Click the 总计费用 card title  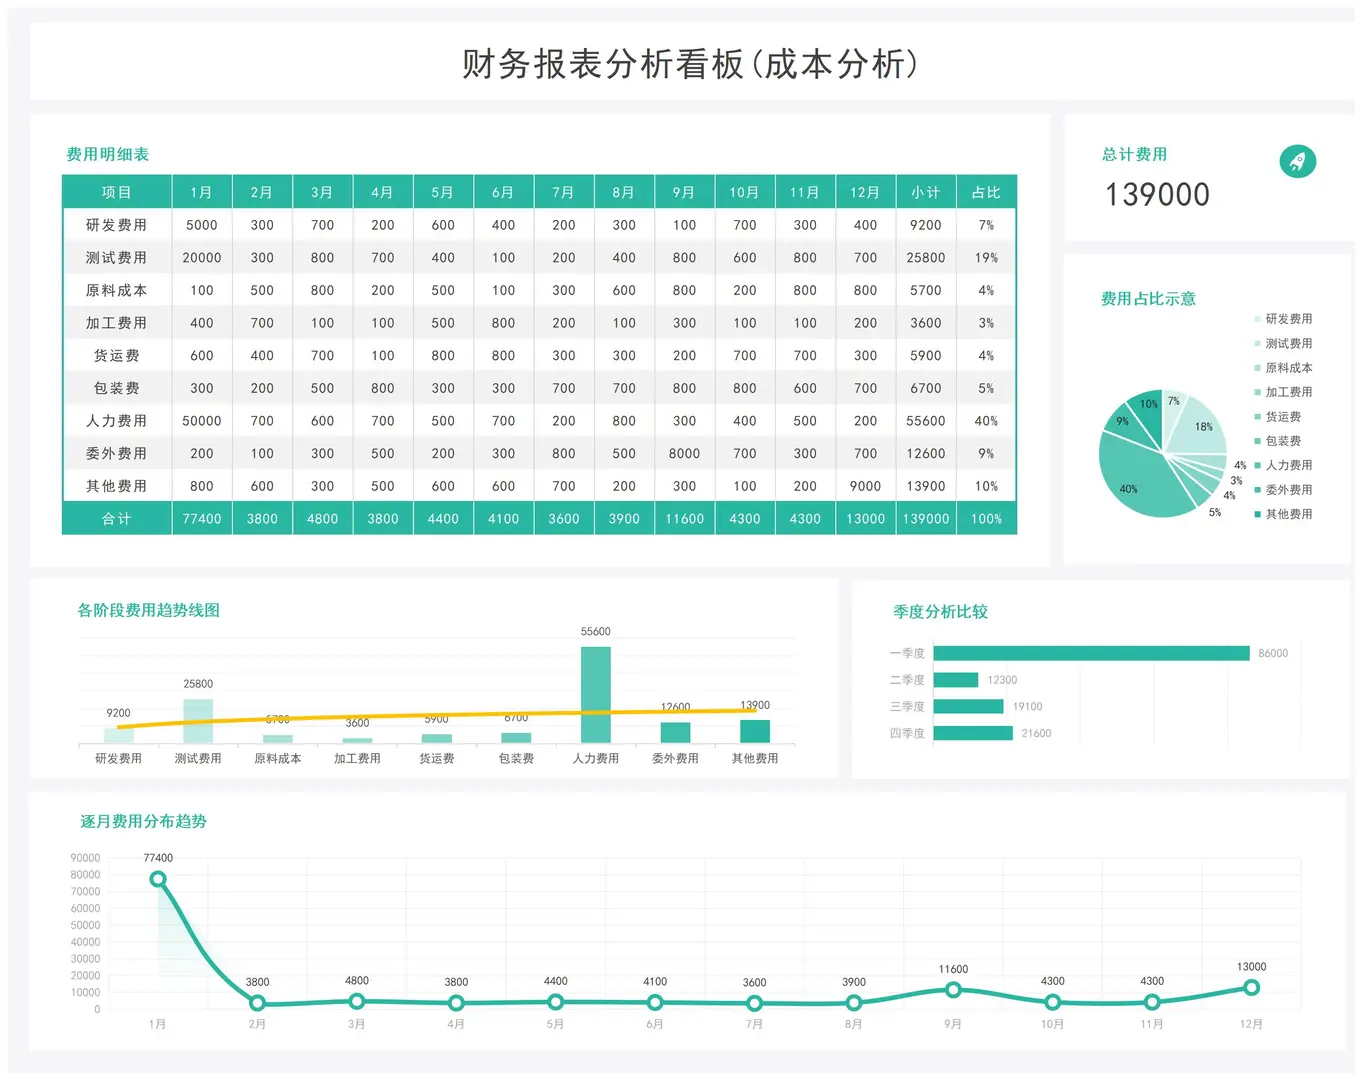[x=1135, y=154]
